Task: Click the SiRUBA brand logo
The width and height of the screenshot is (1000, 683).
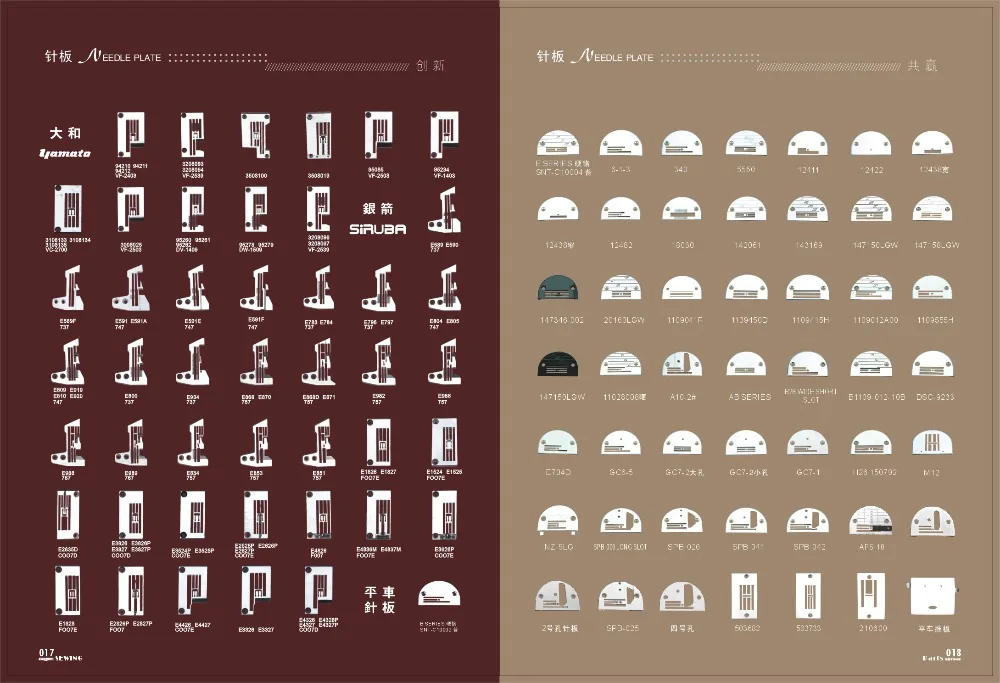Action: point(378,229)
